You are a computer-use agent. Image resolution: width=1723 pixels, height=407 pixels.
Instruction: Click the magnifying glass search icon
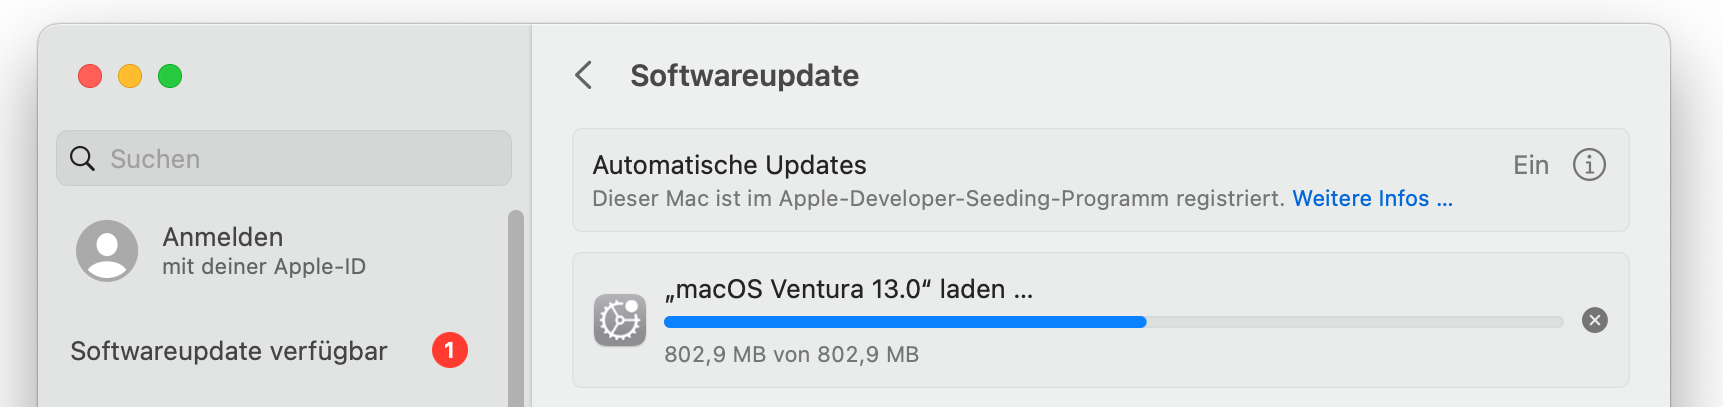(x=82, y=158)
